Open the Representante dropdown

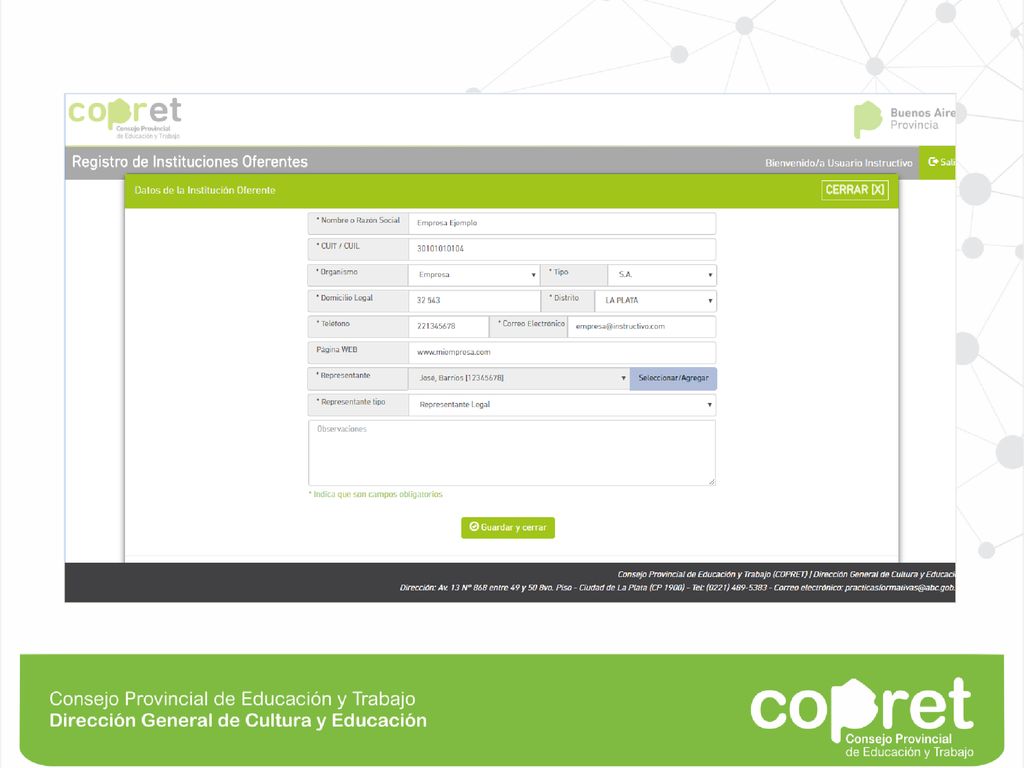click(x=519, y=378)
